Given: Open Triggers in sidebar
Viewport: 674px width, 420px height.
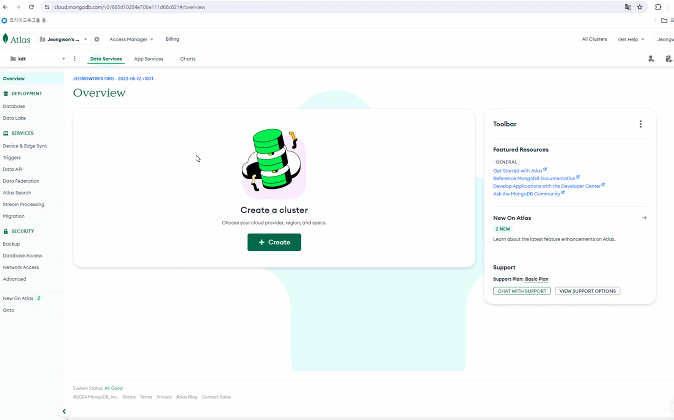Looking at the screenshot, I should click(x=12, y=158).
